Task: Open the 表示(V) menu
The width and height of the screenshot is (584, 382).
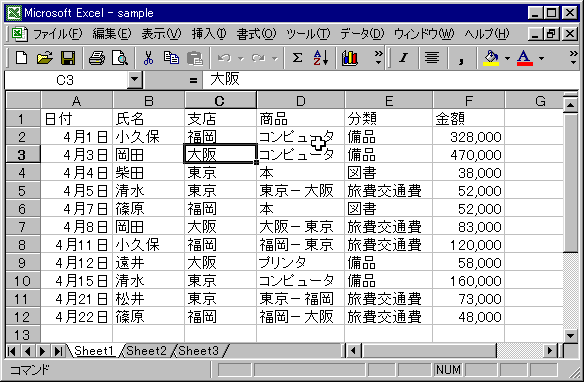Action: pyautogui.click(x=161, y=34)
